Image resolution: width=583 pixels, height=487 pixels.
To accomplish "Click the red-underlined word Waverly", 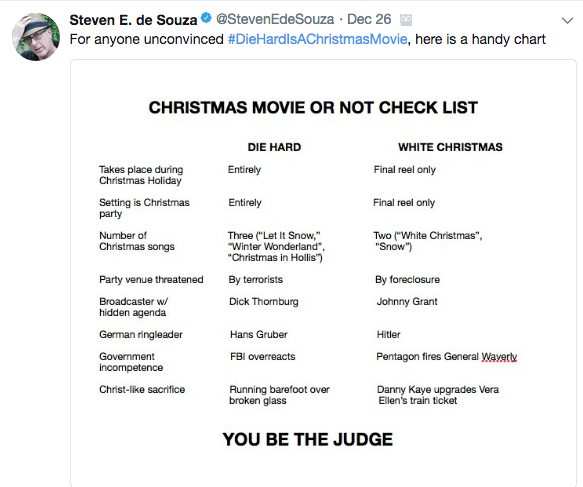I will tap(499, 357).
